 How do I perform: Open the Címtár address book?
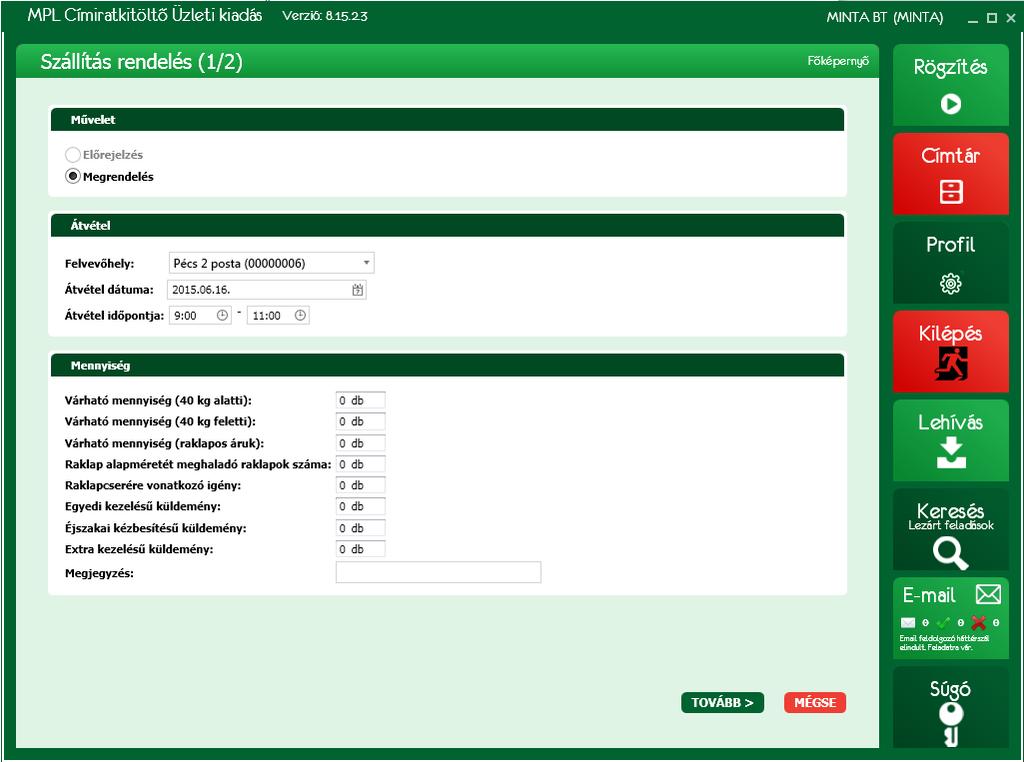click(x=950, y=174)
